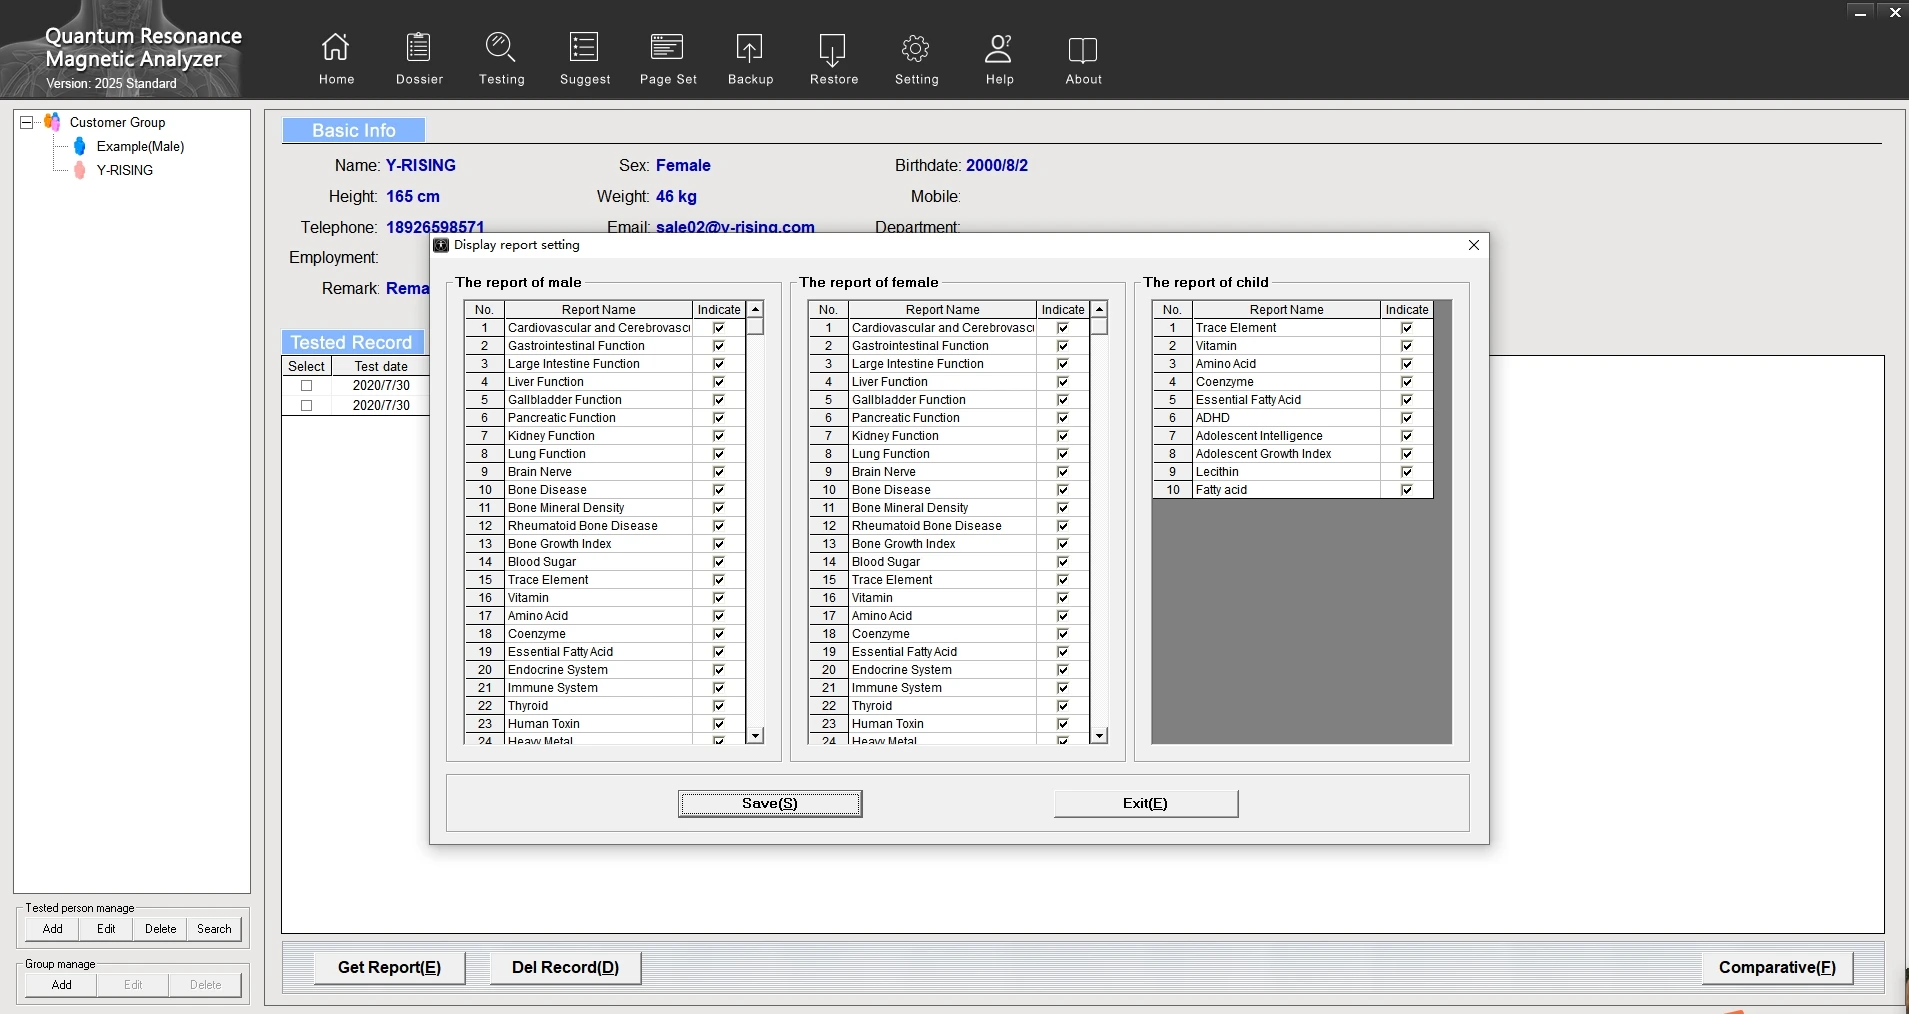
Task: Select the first 2020/7/30 test record checkbox
Action: (x=307, y=386)
